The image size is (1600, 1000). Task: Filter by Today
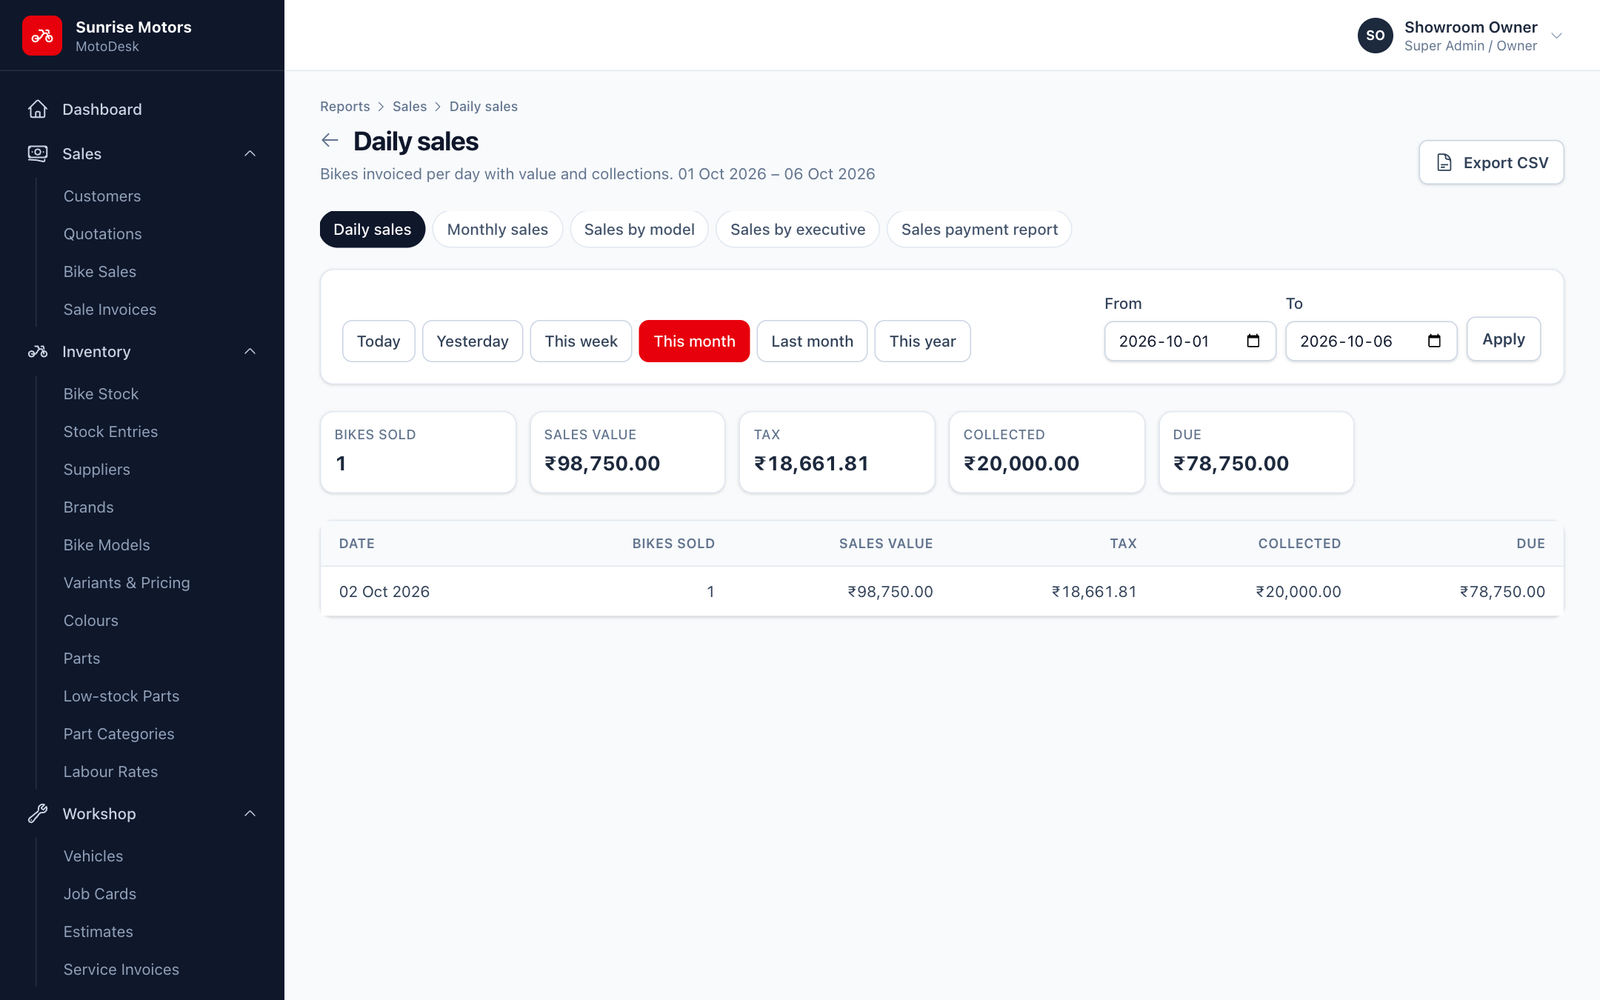(x=378, y=341)
